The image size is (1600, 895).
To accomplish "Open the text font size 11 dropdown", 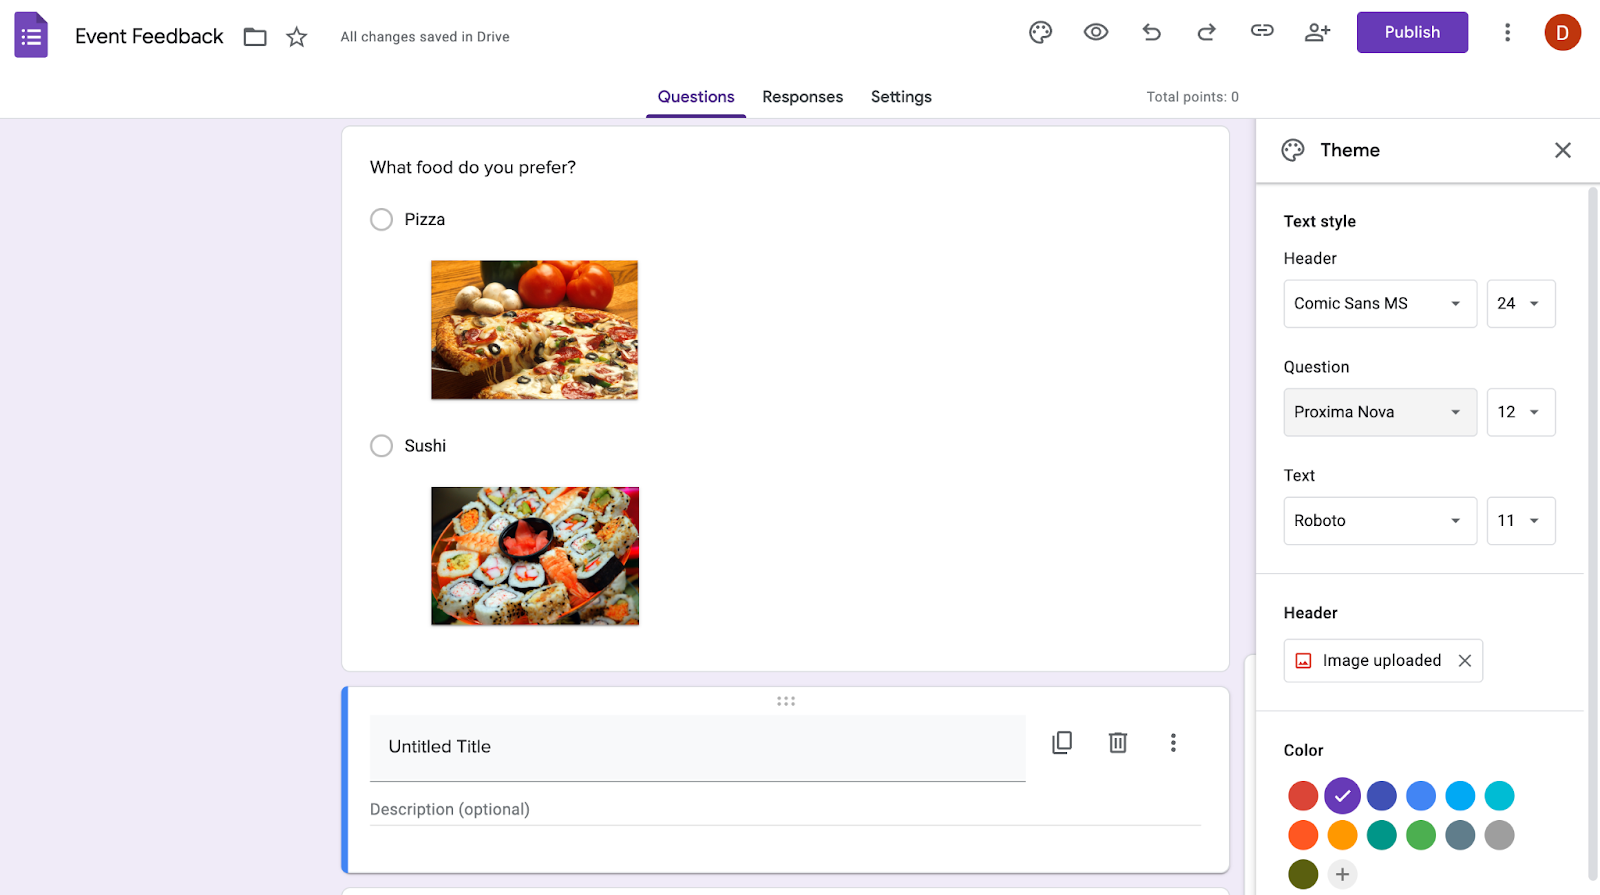I will click(x=1520, y=521).
